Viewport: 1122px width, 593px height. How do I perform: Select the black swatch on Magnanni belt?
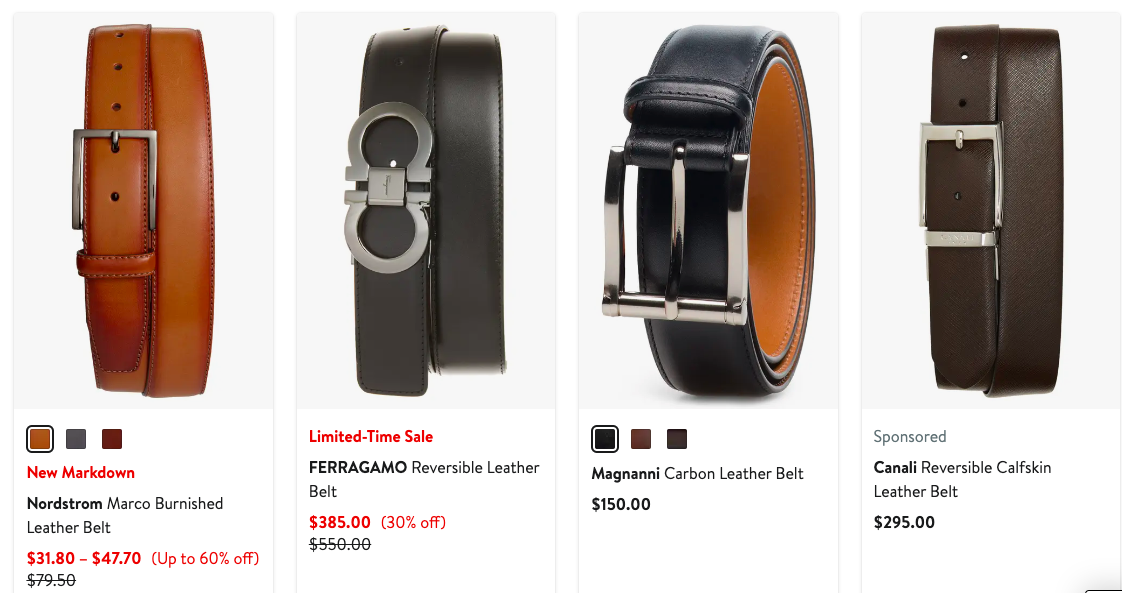coord(605,438)
